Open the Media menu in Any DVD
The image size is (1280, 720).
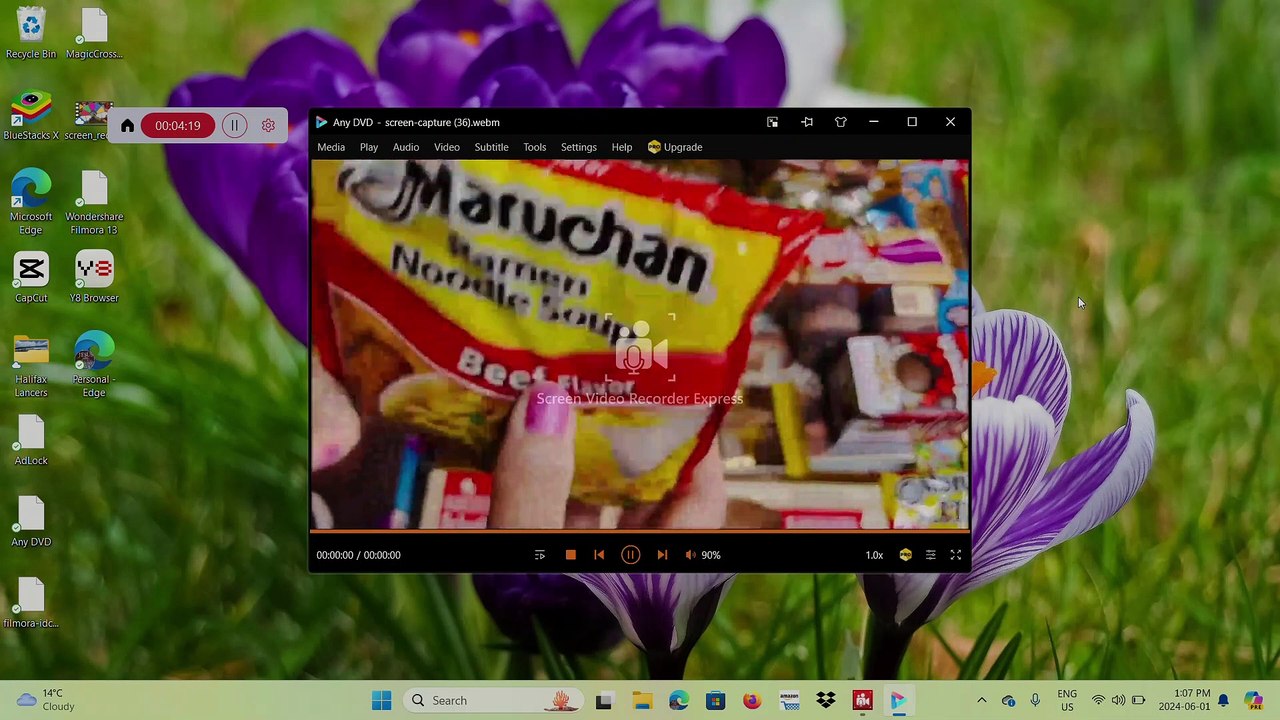[x=331, y=147]
